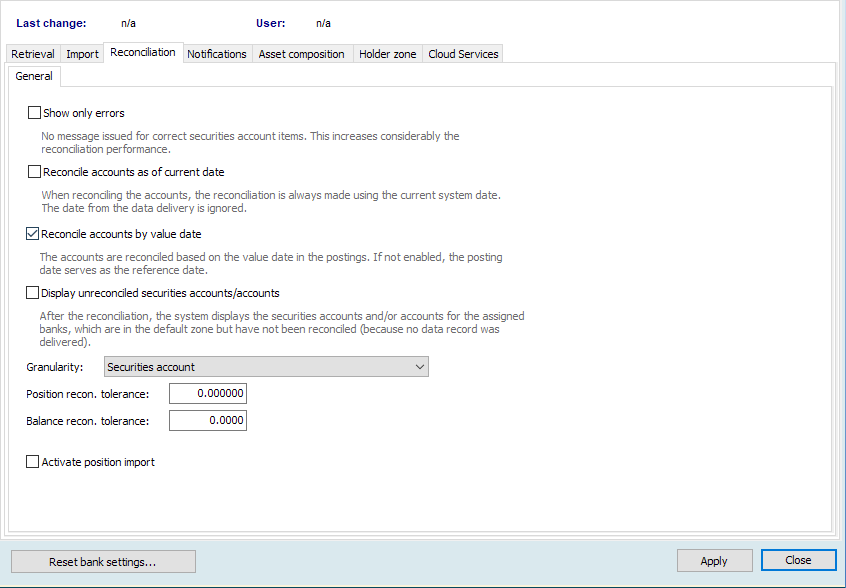Enable Display unreconciled securities accounts/accounts
Image resolution: width=846 pixels, height=588 pixels.
(x=33, y=293)
